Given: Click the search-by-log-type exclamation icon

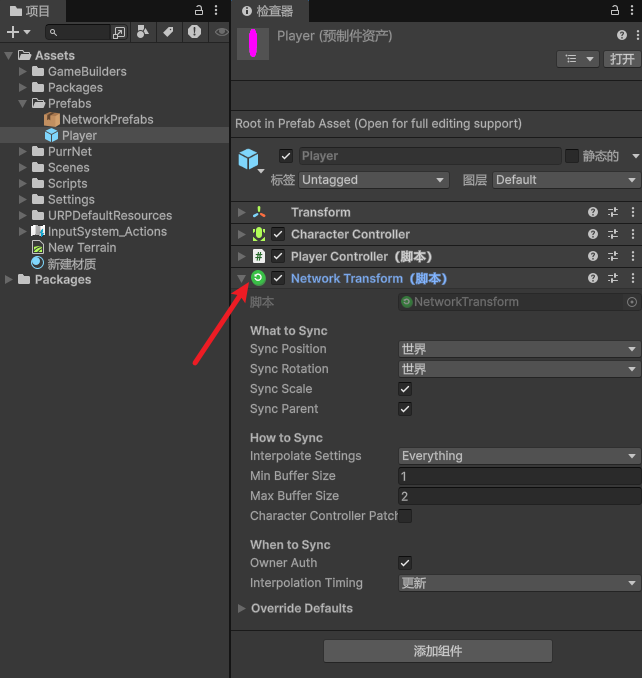Looking at the screenshot, I should click(195, 32).
